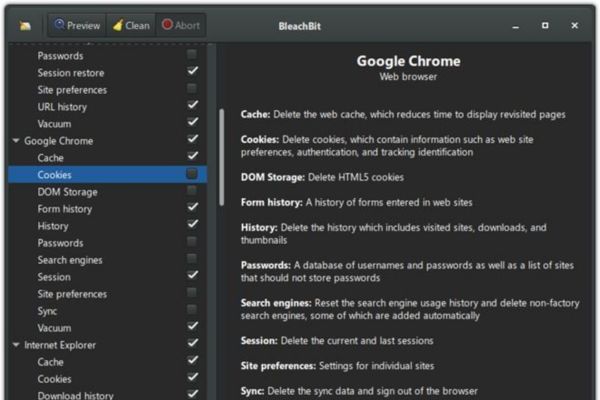Enable the top Passwords checkbox above Session restore

click(x=192, y=54)
